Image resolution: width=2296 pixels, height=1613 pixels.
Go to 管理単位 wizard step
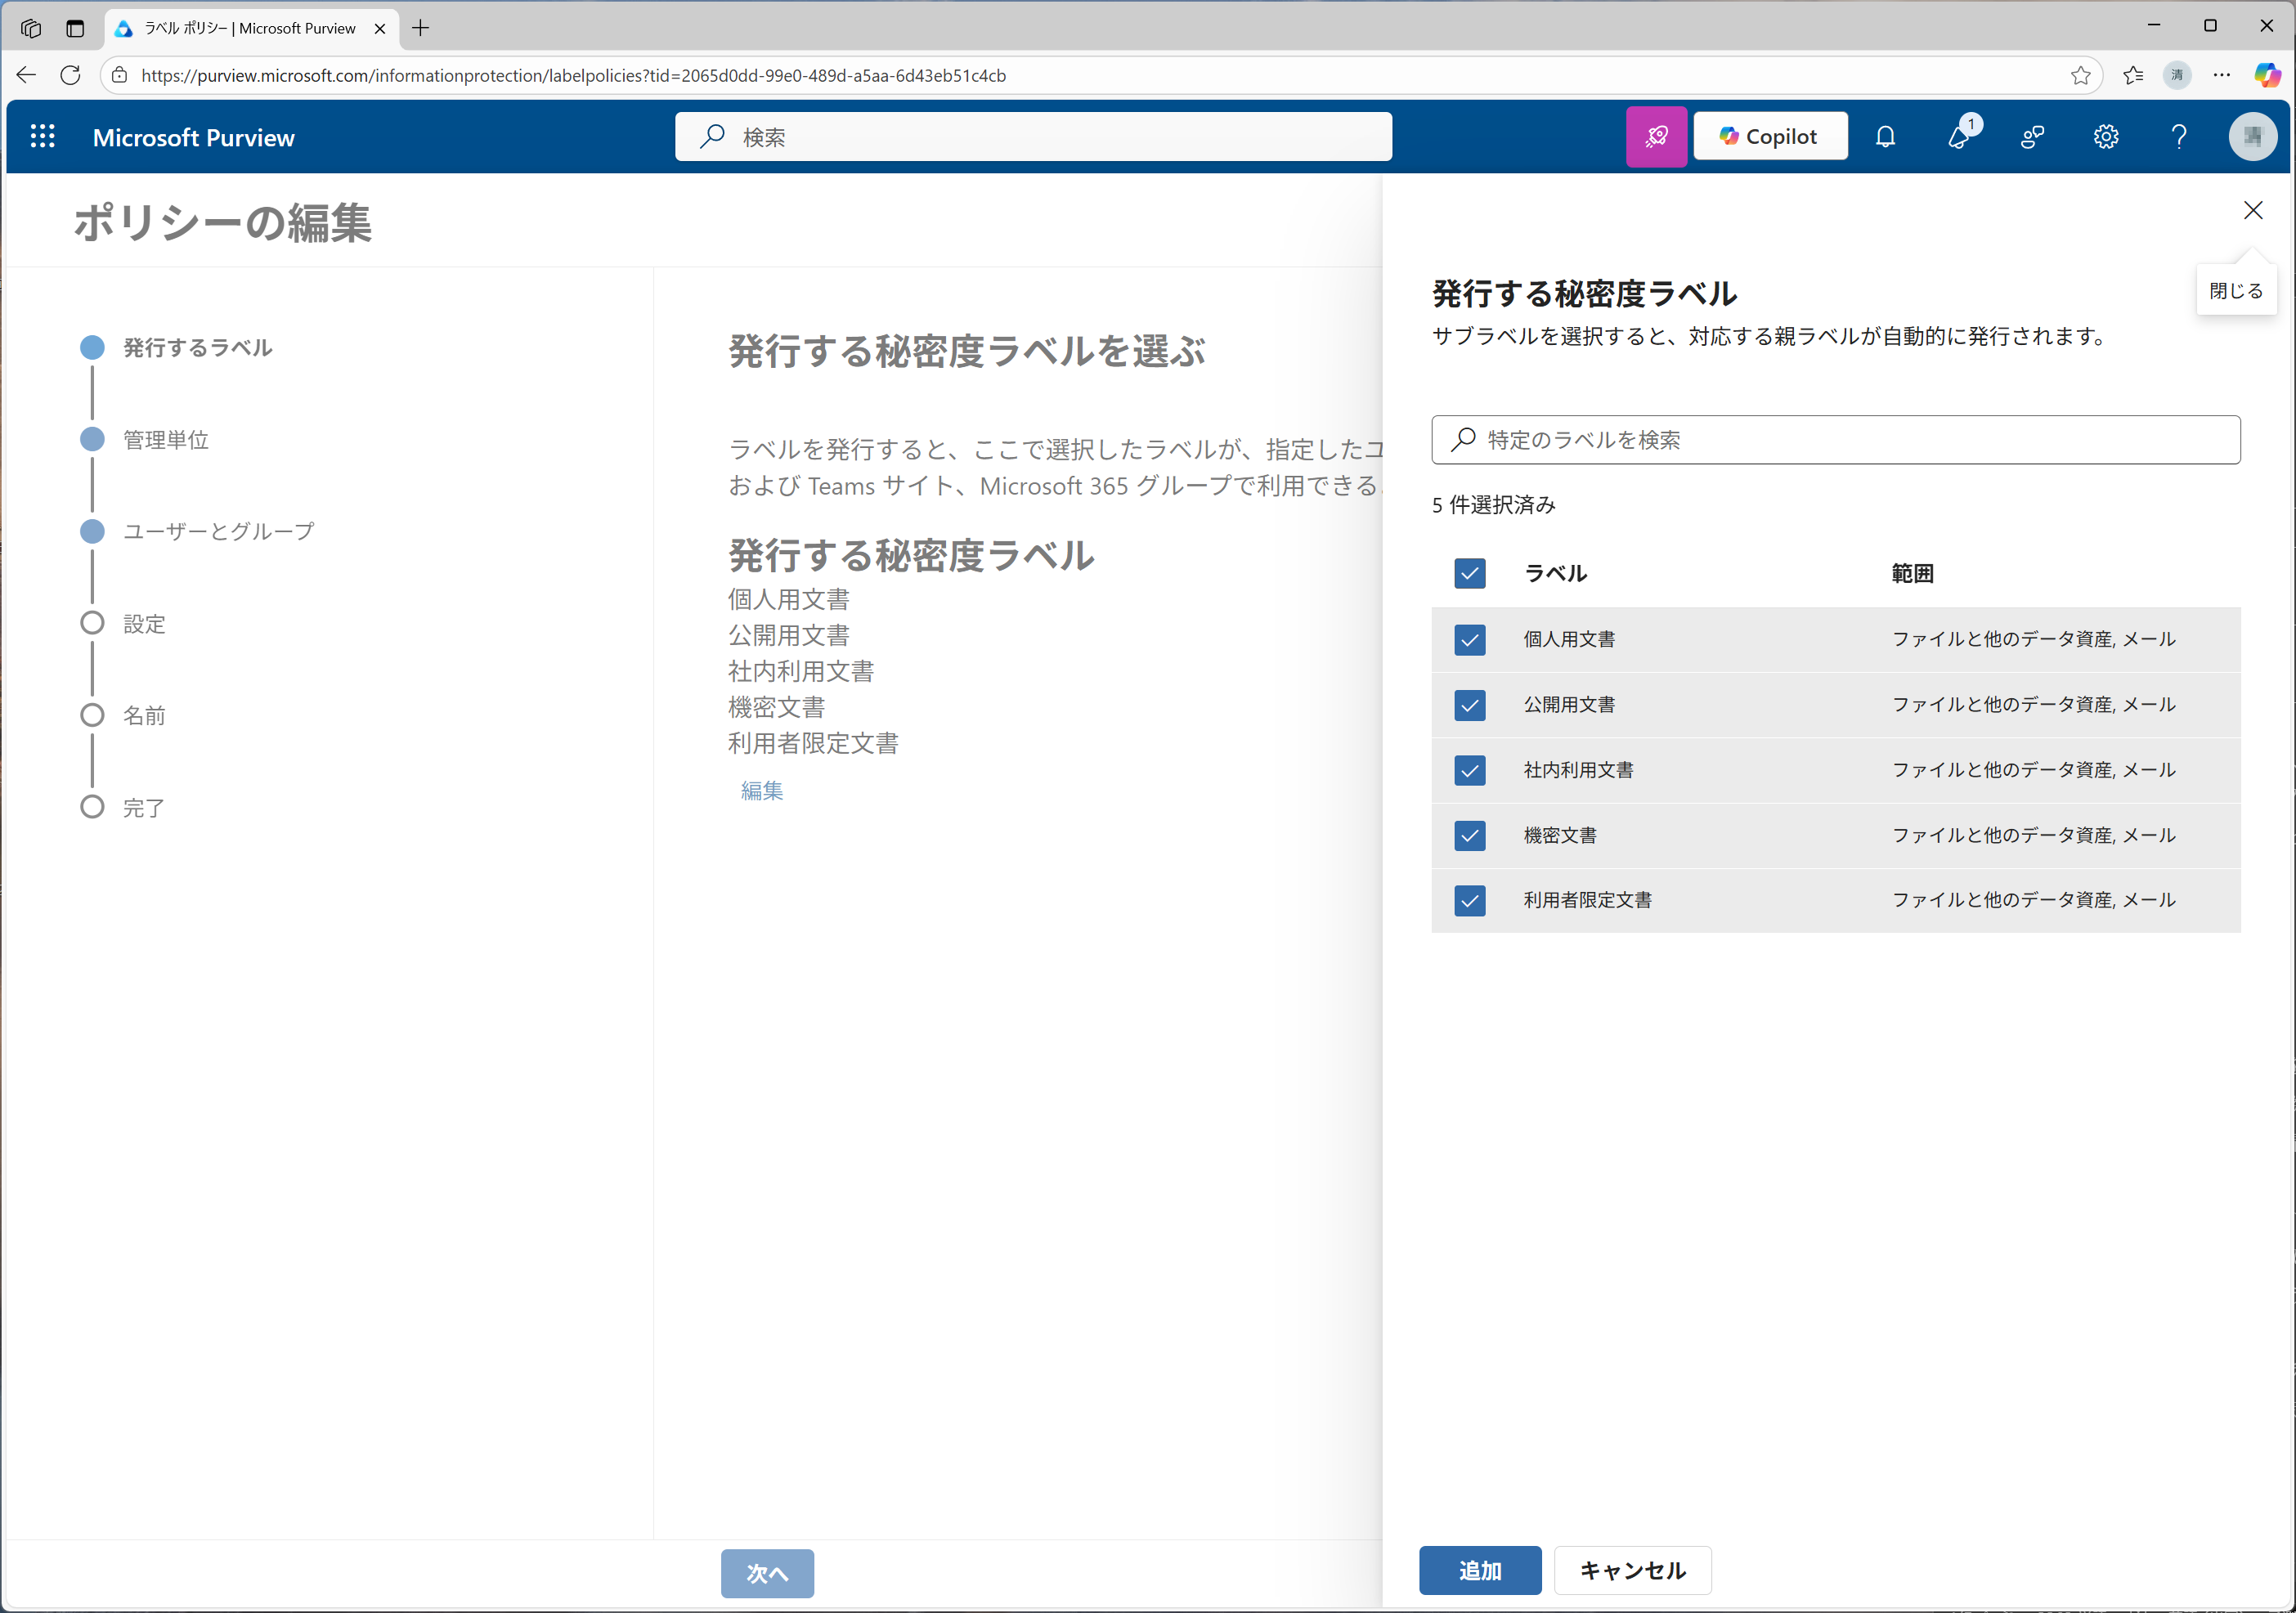click(166, 440)
